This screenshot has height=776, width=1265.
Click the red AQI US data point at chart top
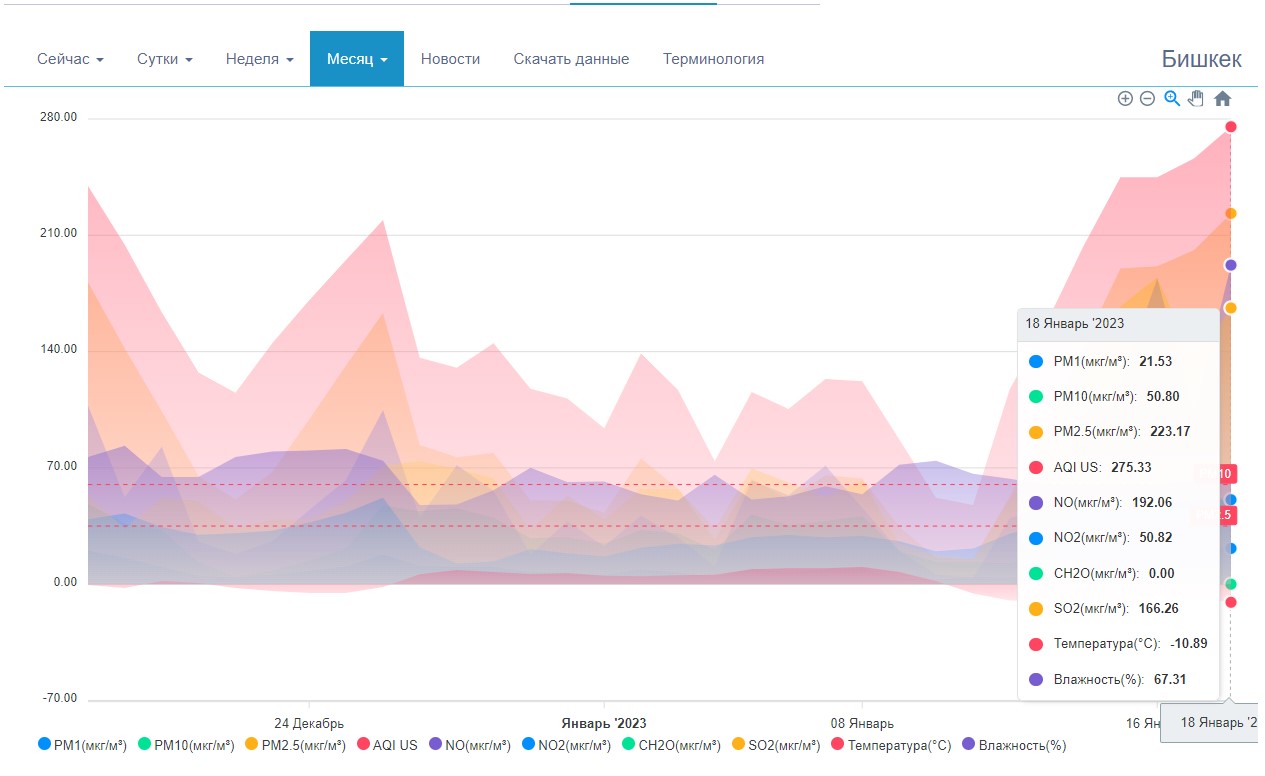tap(1231, 127)
